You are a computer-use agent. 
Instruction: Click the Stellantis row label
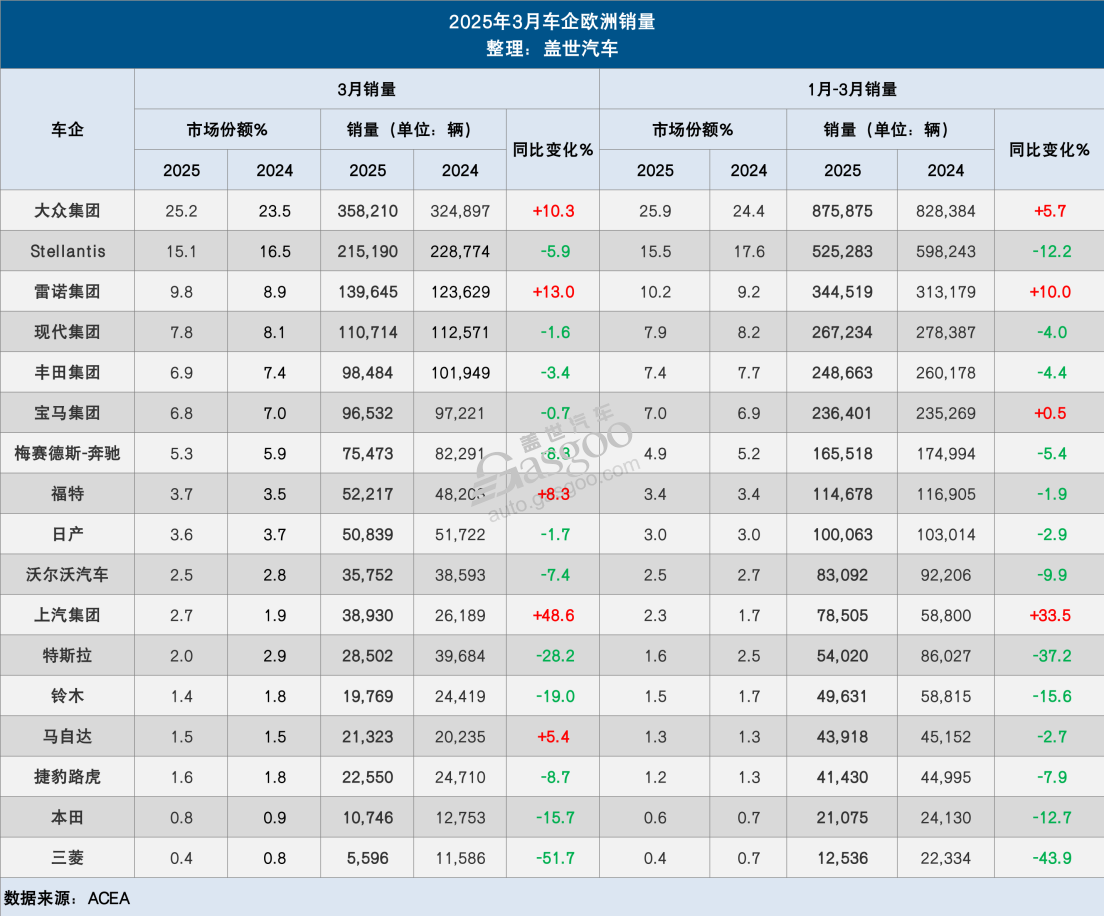pos(66,251)
